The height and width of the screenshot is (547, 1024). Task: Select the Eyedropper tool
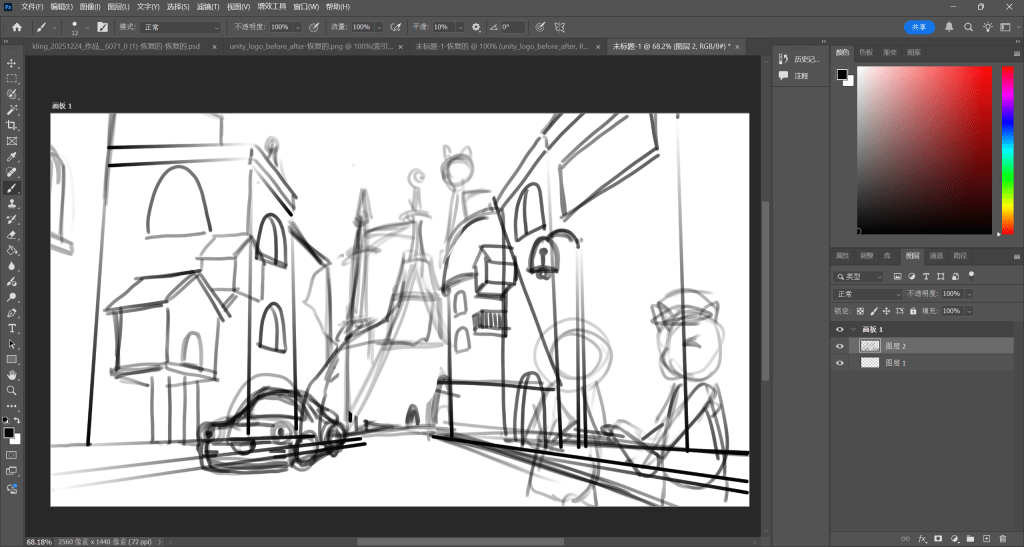[x=12, y=157]
